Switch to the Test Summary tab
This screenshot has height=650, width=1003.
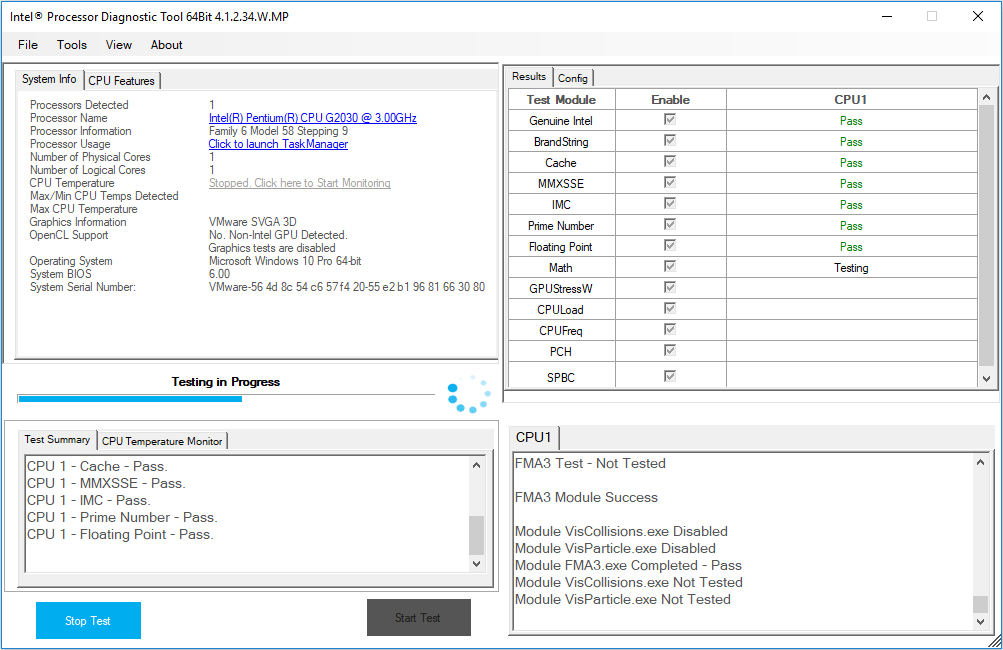pos(57,440)
